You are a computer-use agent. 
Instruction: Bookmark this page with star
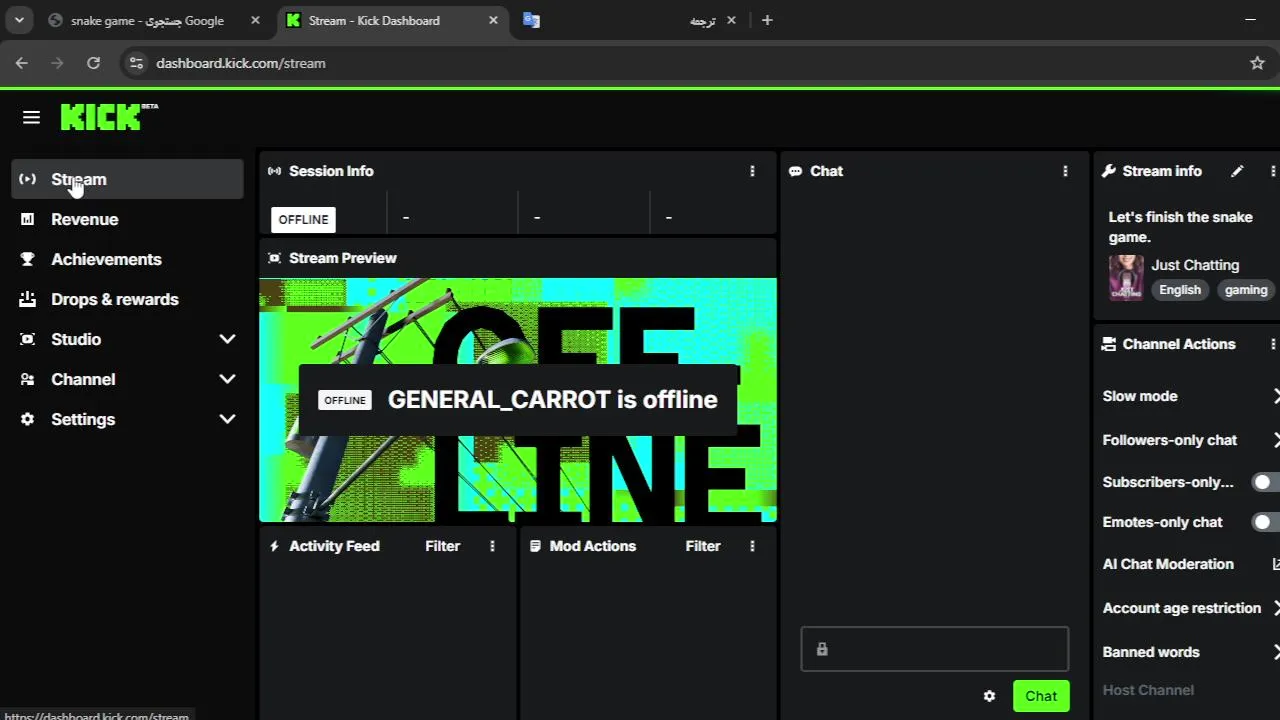(x=1257, y=63)
